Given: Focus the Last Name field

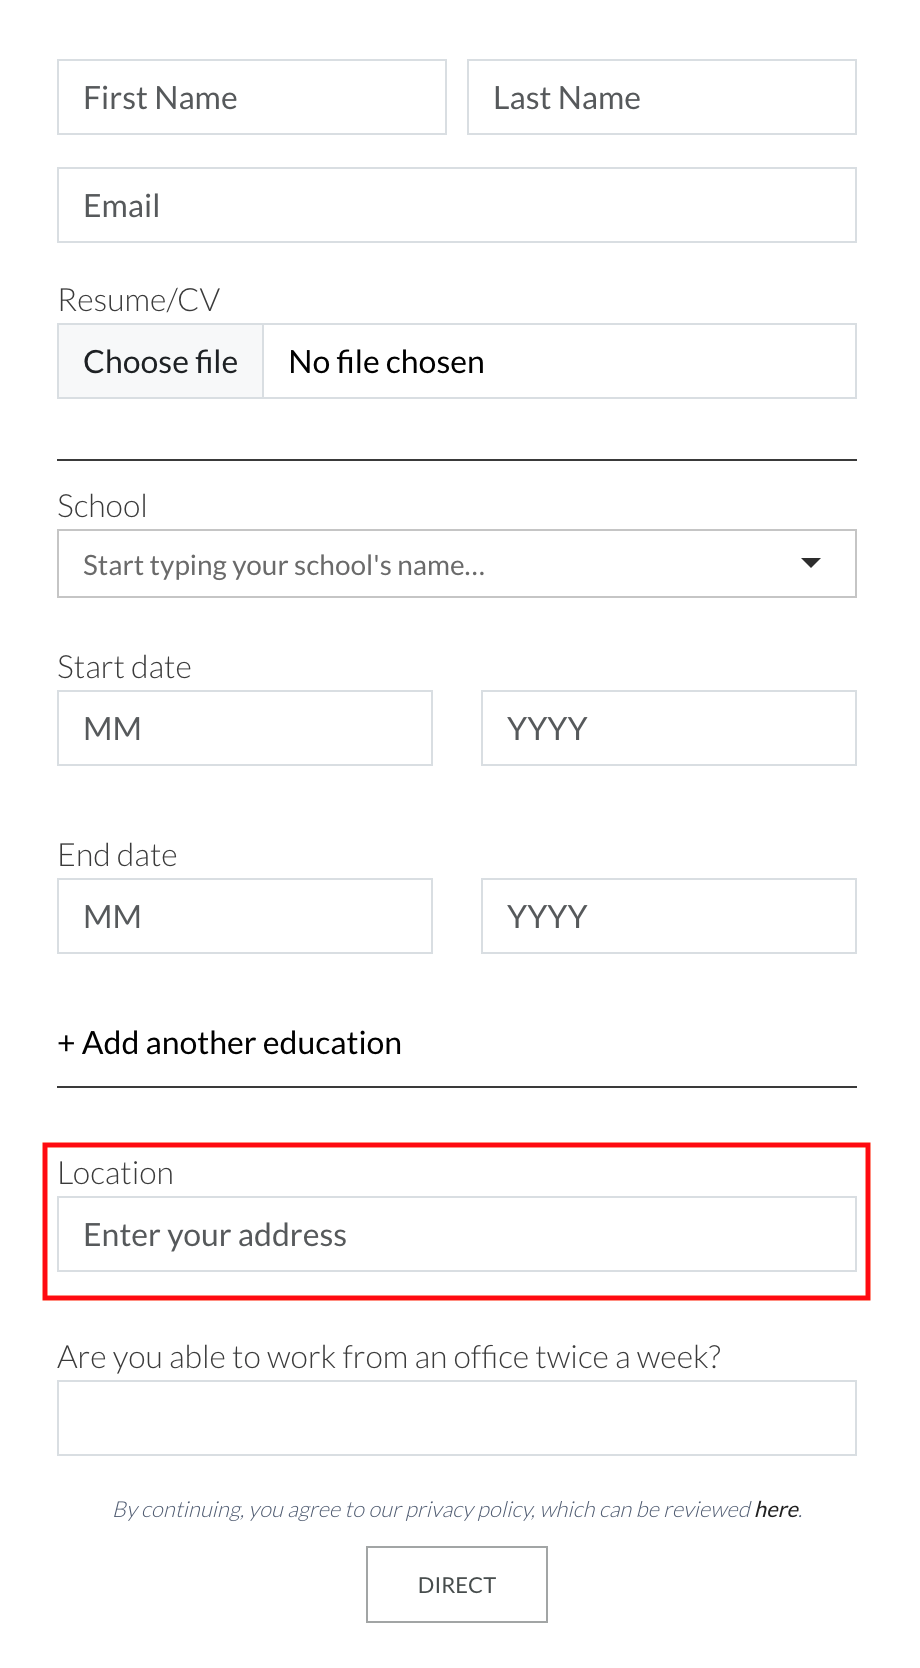Looking at the screenshot, I should 661,97.
